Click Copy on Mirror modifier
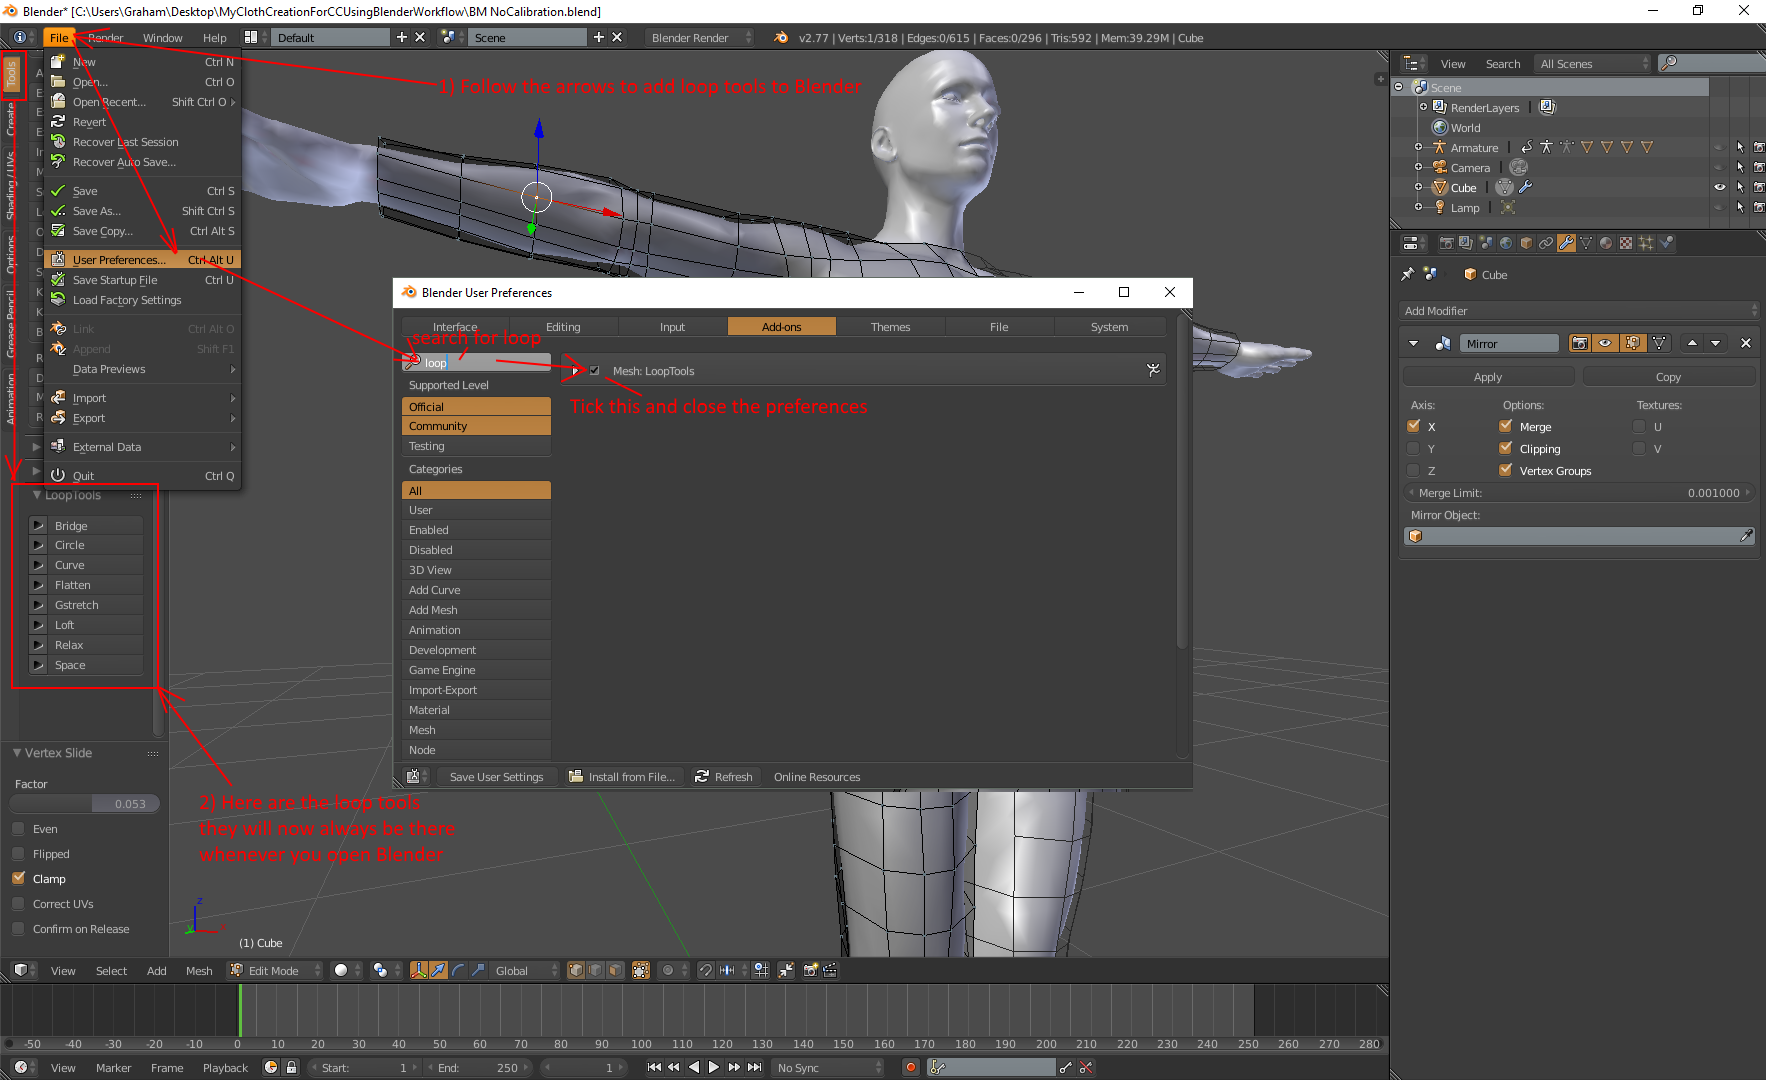The height and width of the screenshot is (1080, 1766). (x=1668, y=377)
